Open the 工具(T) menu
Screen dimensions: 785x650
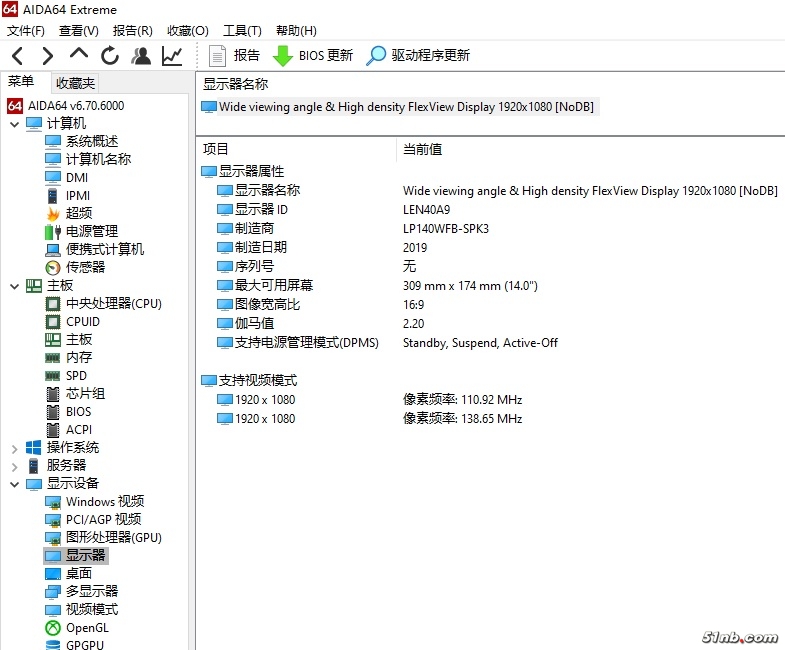tap(242, 31)
